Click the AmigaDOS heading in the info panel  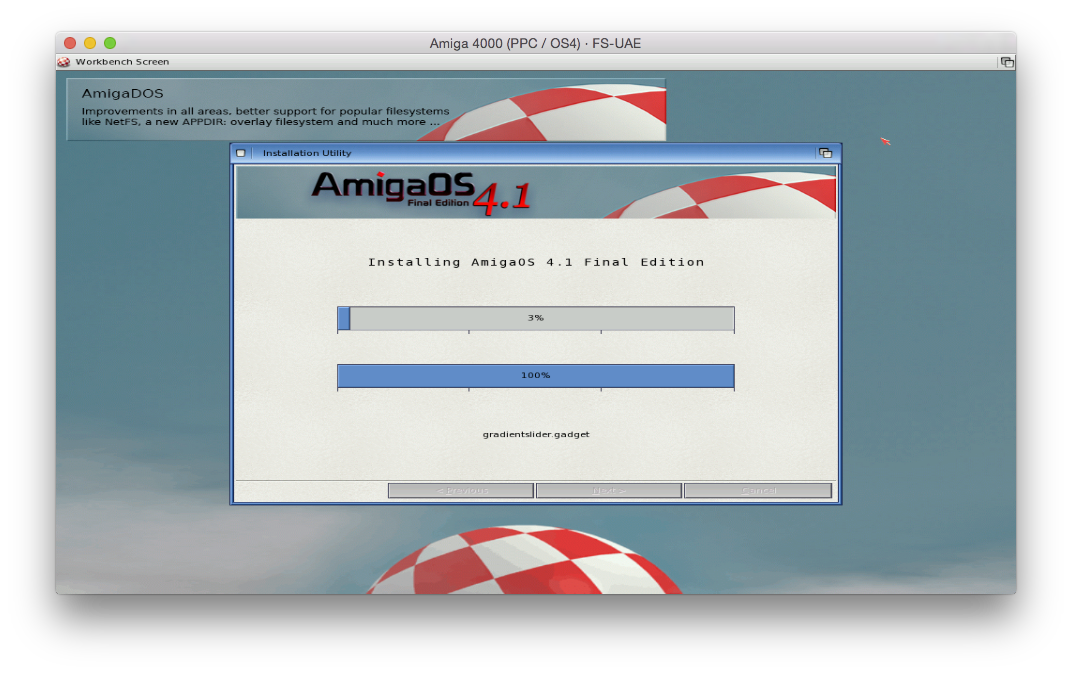(122, 94)
